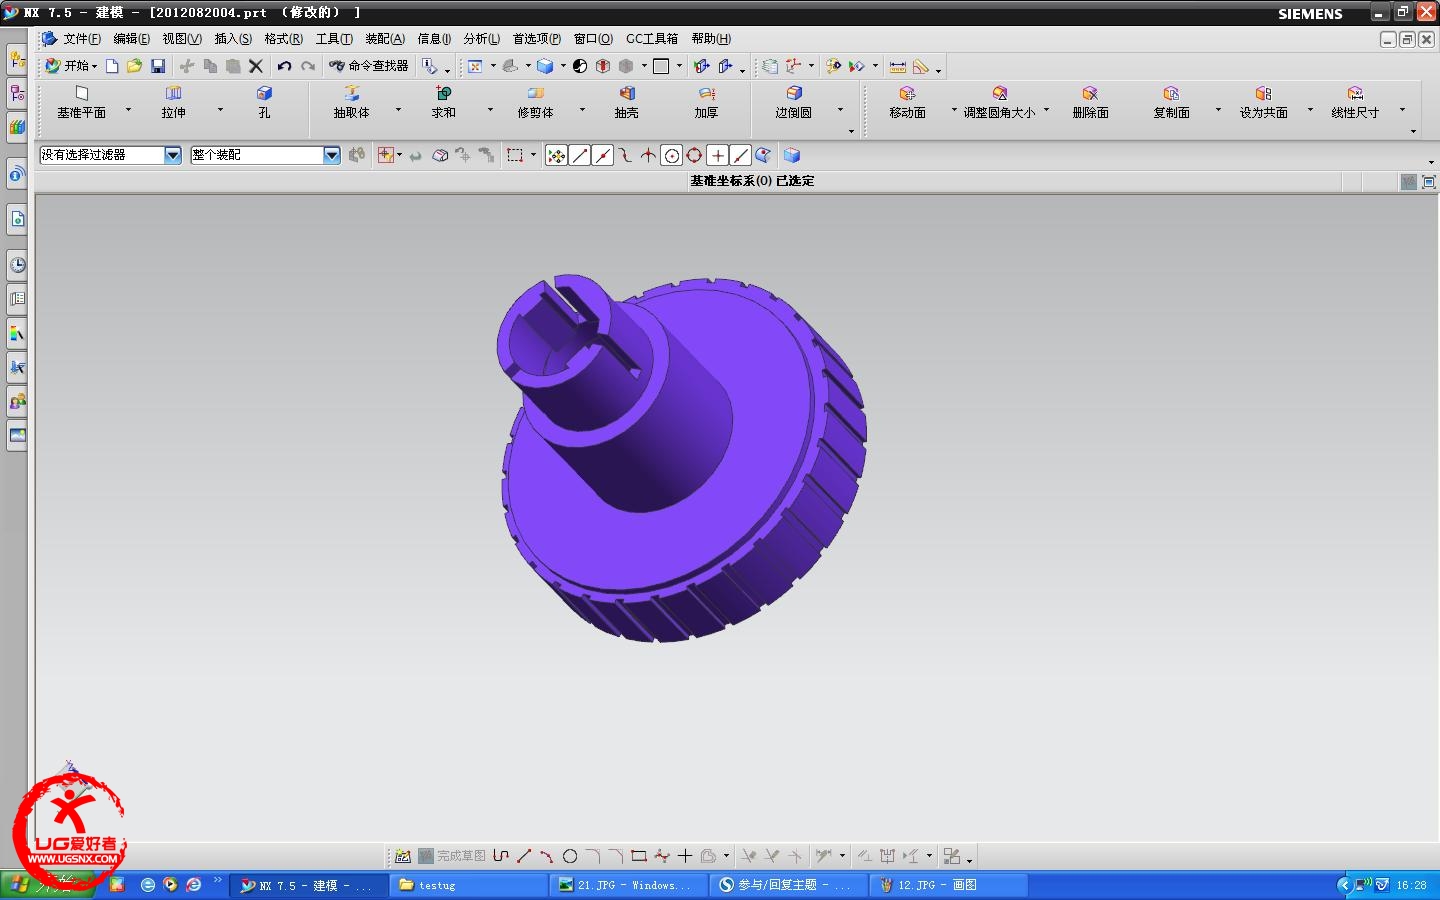Select the 拉伸 extrude tool
This screenshot has width=1440, height=900.
tap(174, 103)
